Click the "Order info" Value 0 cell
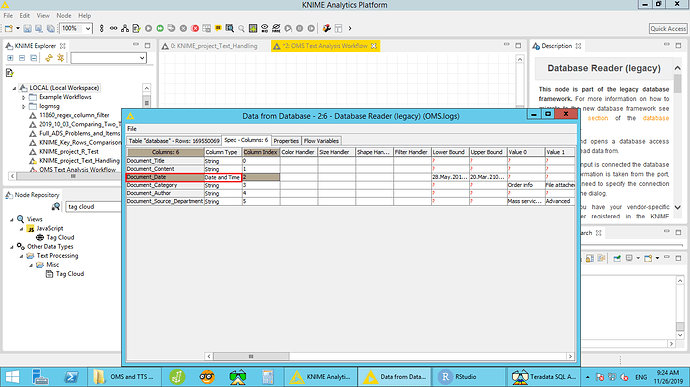The image size is (690, 387). pos(525,185)
